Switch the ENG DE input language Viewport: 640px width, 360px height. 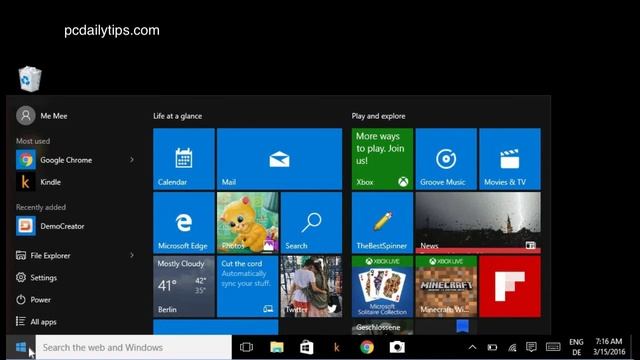[x=576, y=347]
